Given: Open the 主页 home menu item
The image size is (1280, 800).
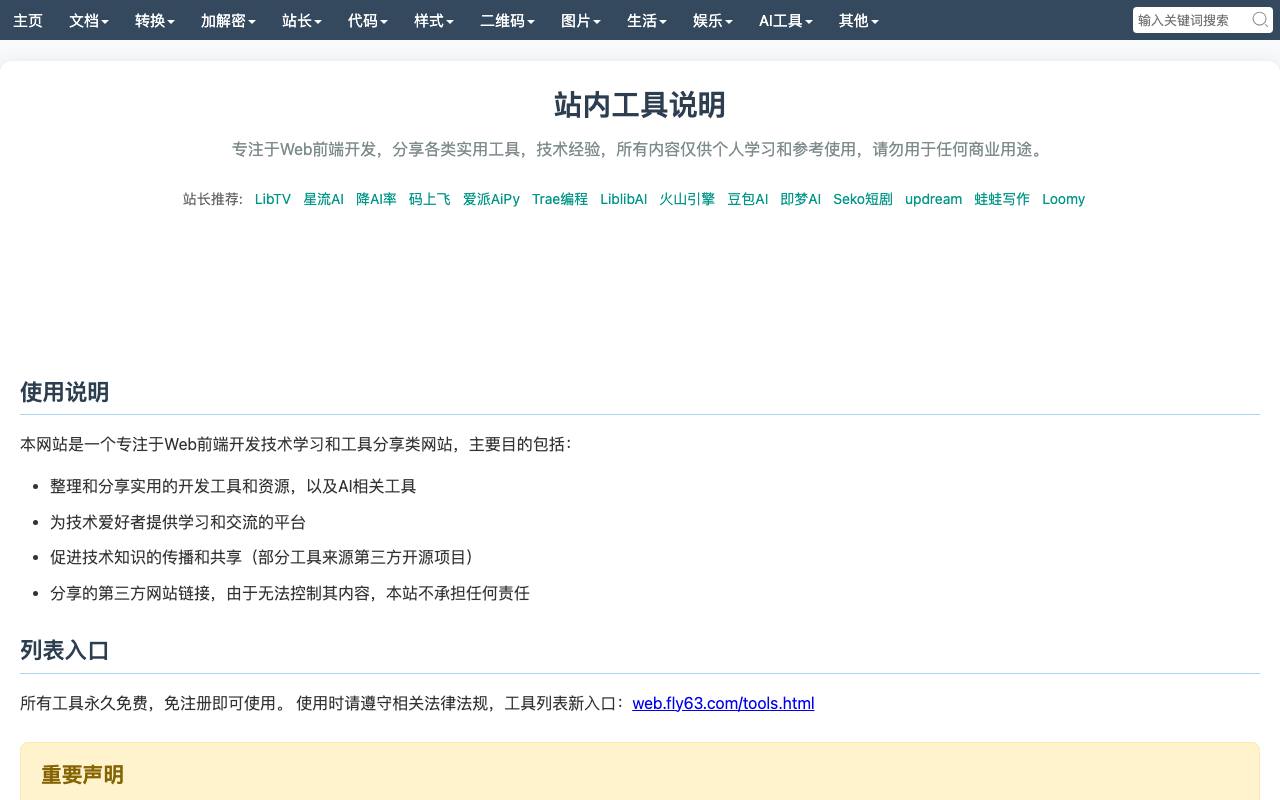Looking at the screenshot, I should pos(28,20).
